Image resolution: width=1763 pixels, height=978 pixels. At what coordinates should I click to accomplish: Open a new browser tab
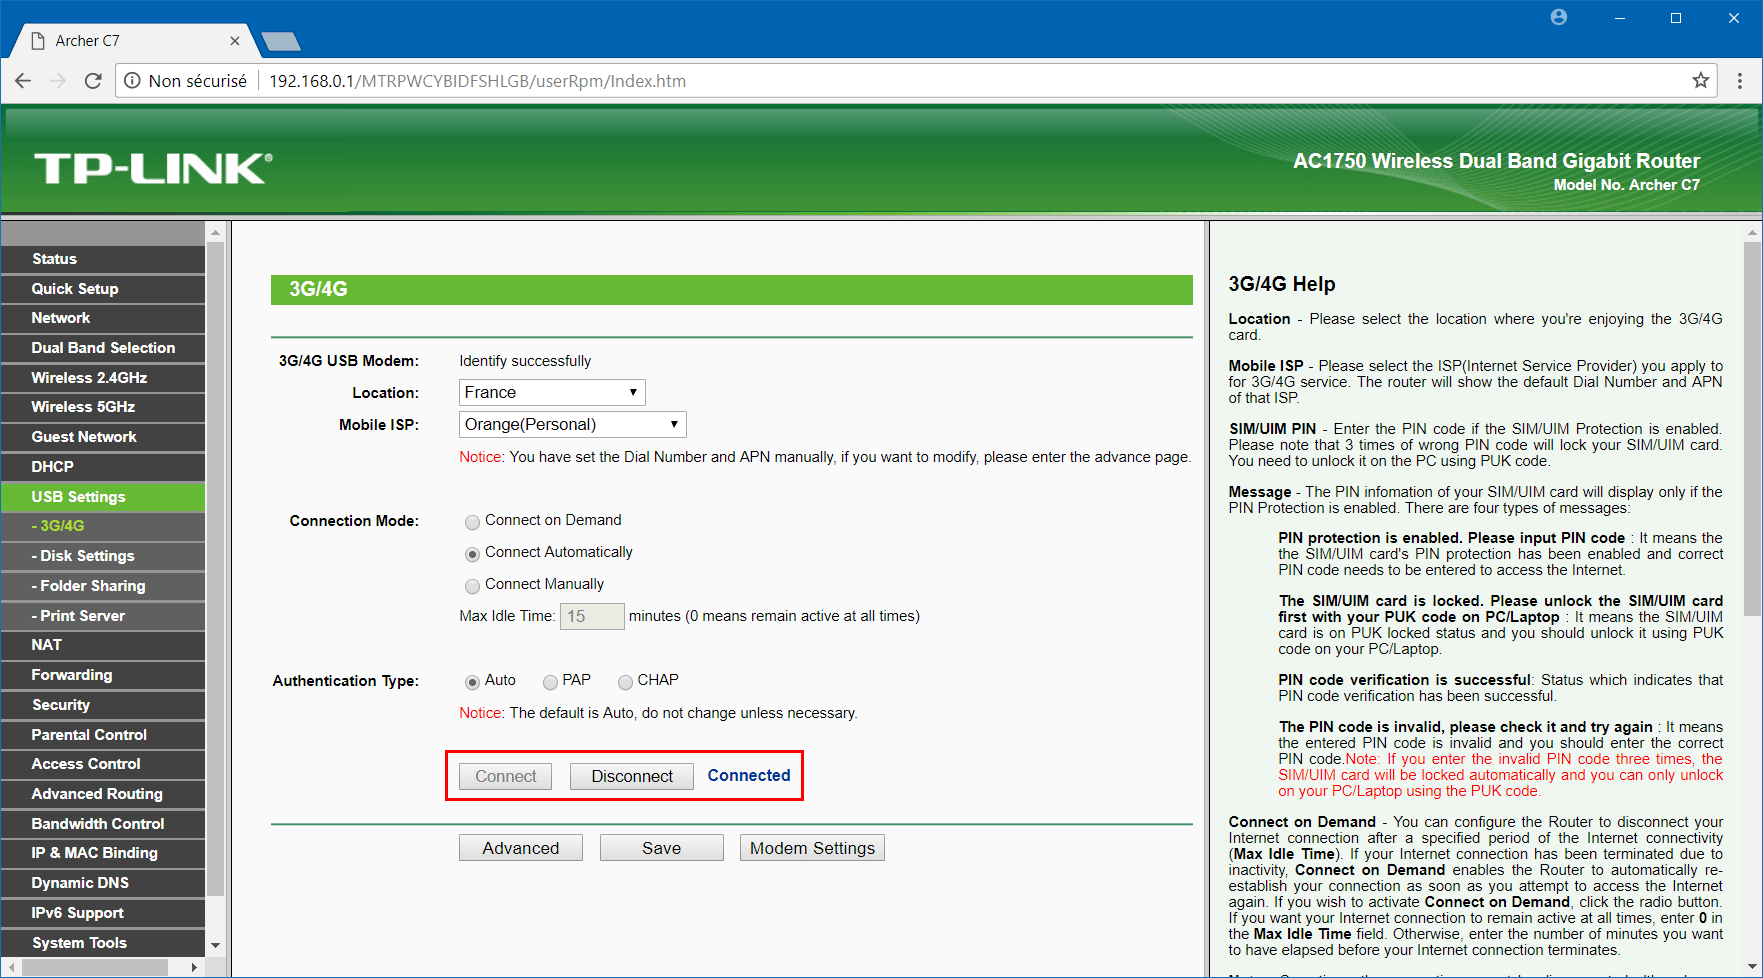(281, 41)
